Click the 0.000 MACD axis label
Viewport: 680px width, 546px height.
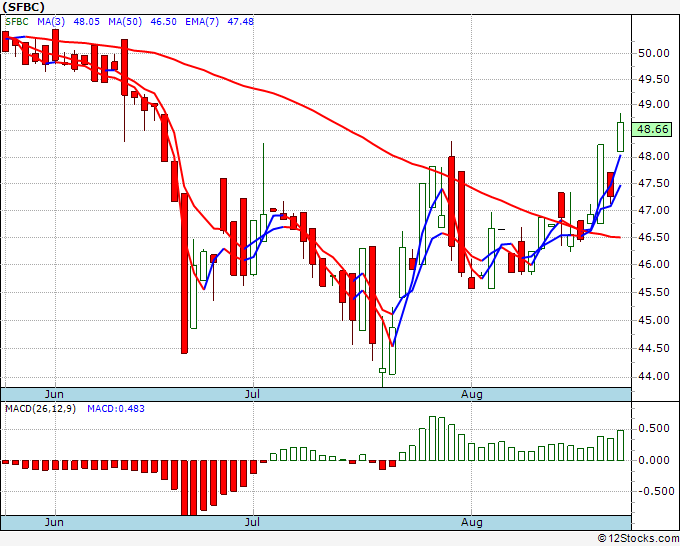[654, 460]
